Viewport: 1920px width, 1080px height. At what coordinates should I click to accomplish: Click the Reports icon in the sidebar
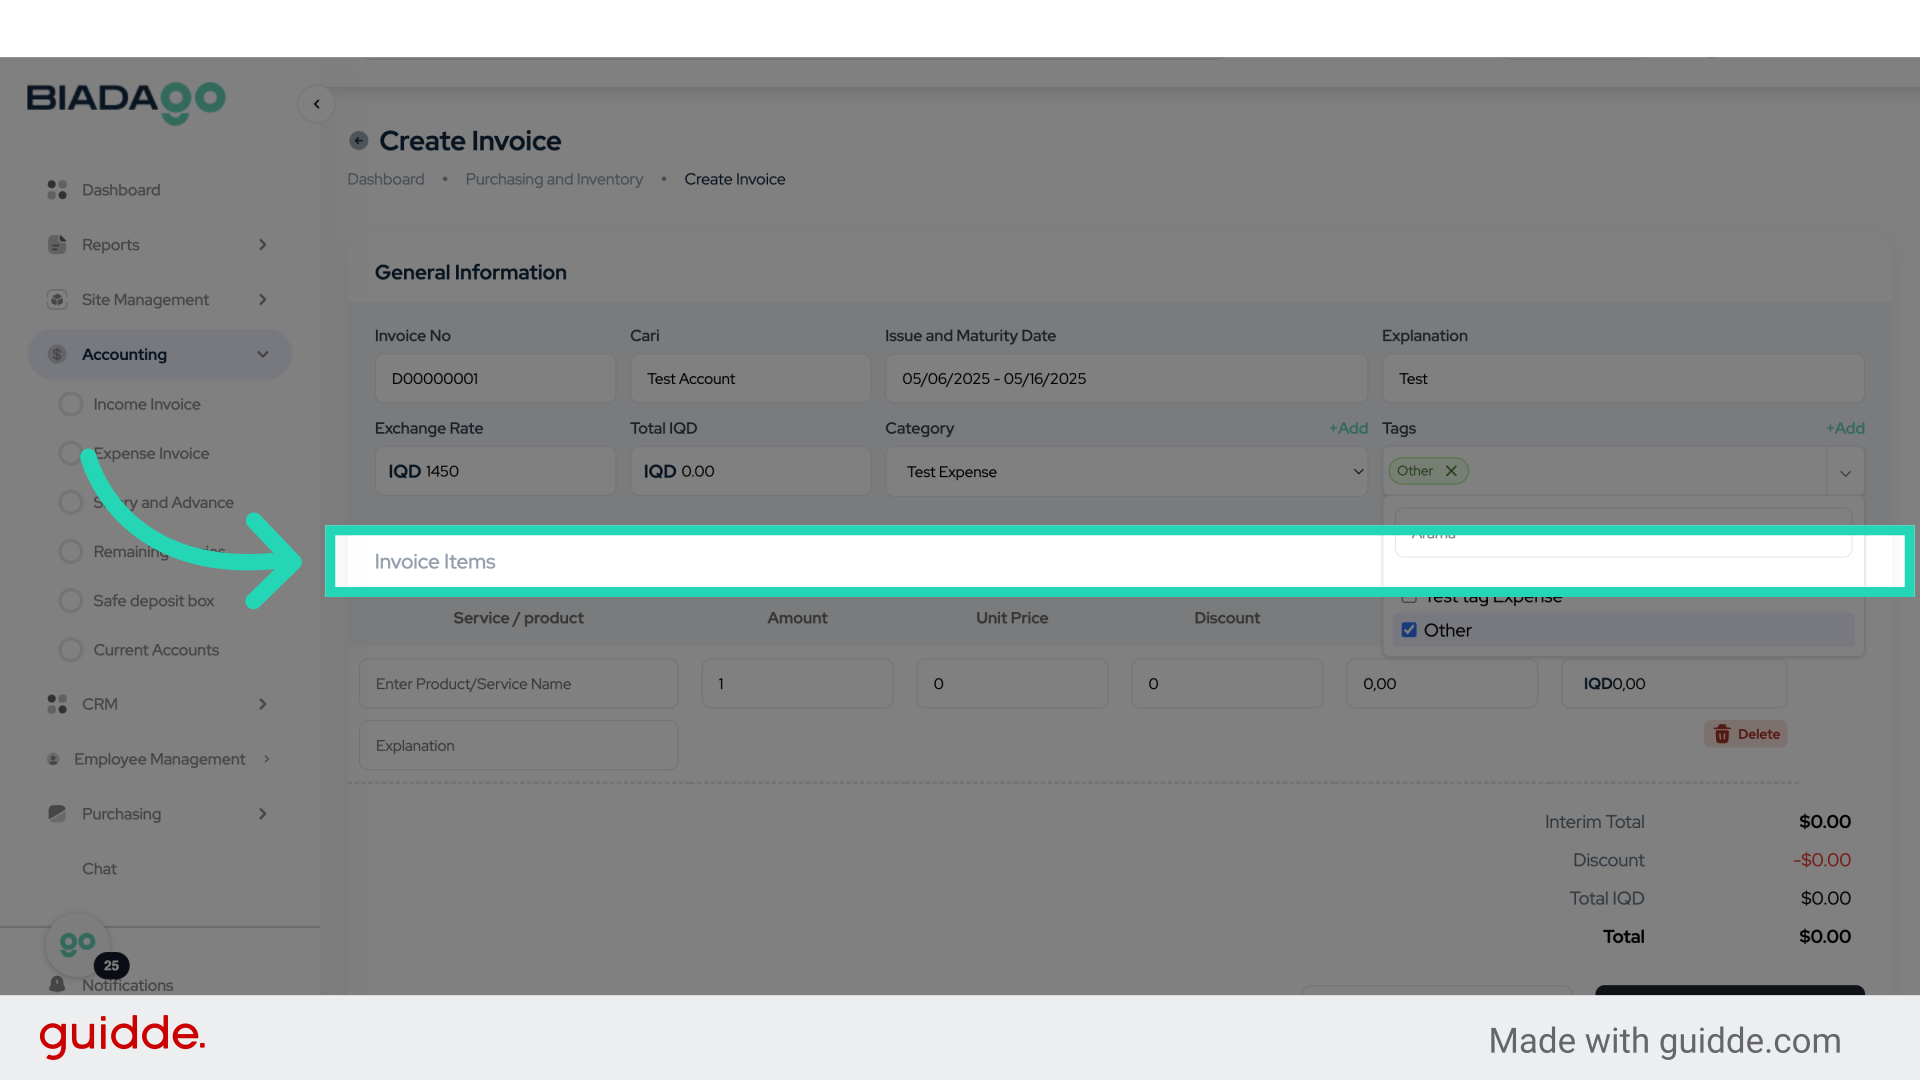point(56,244)
